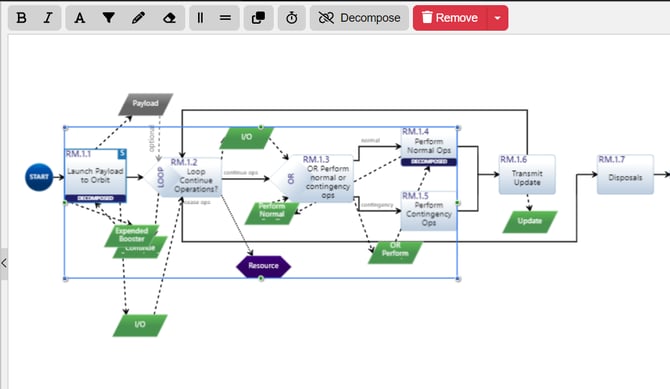Image resolution: width=670 pixels, height=389 pixels.
Task: Toggle bold text formatting
Action: click(21, 18)
